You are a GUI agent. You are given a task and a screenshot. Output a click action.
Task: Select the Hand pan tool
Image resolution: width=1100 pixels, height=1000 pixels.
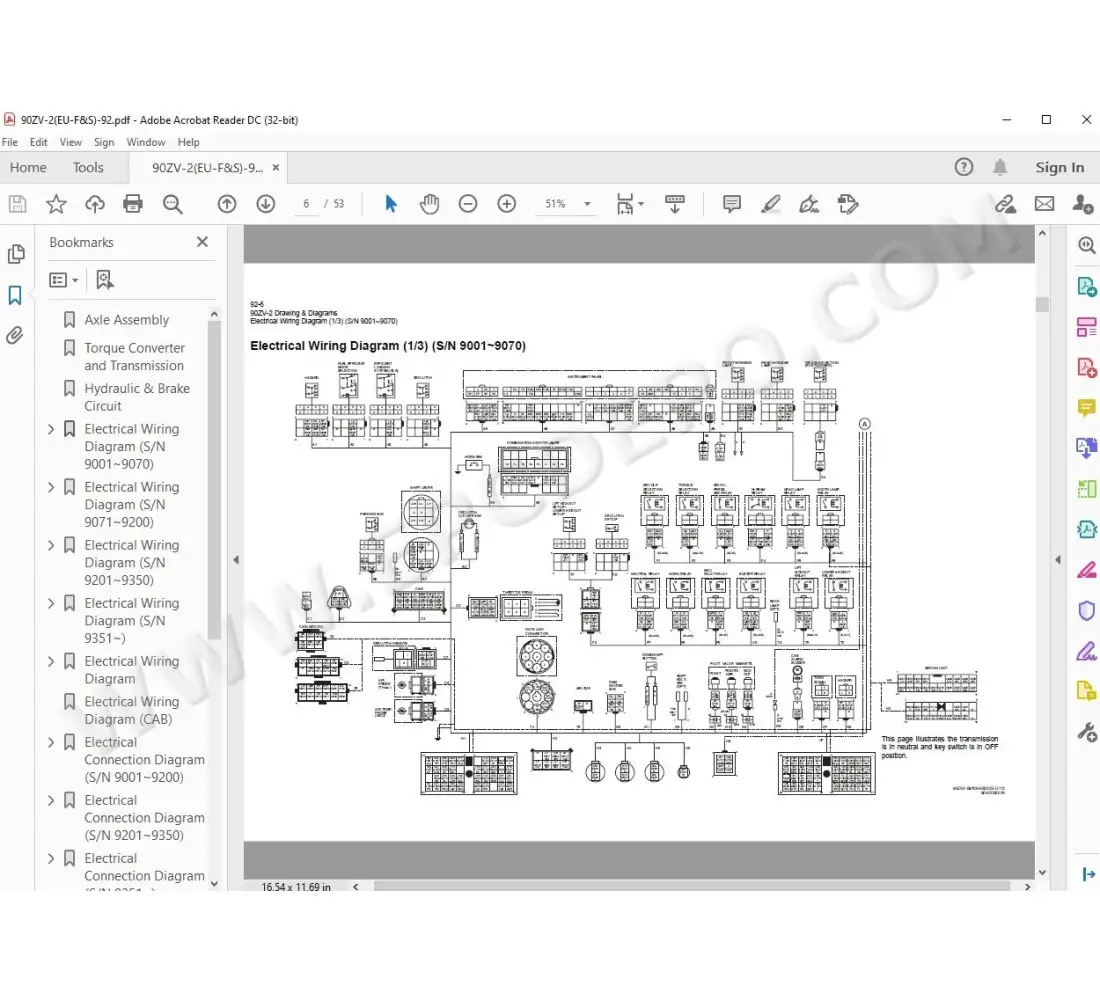click(x=429, y=204)
